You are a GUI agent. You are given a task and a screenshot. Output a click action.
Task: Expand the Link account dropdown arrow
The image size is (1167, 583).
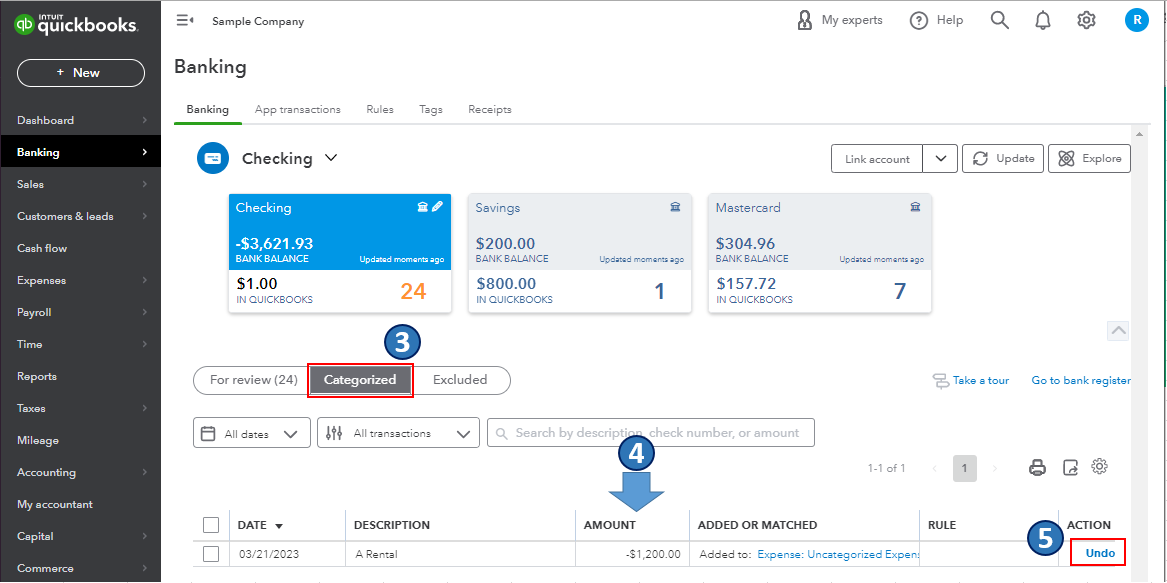[x=940, y=158]
